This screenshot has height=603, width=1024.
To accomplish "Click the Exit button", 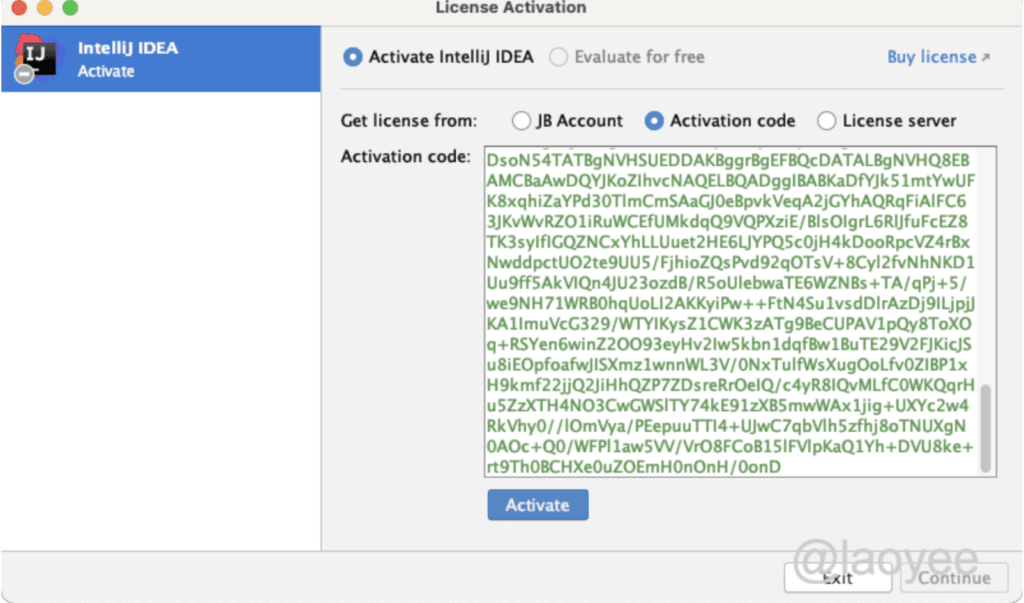I will [836, 577].
